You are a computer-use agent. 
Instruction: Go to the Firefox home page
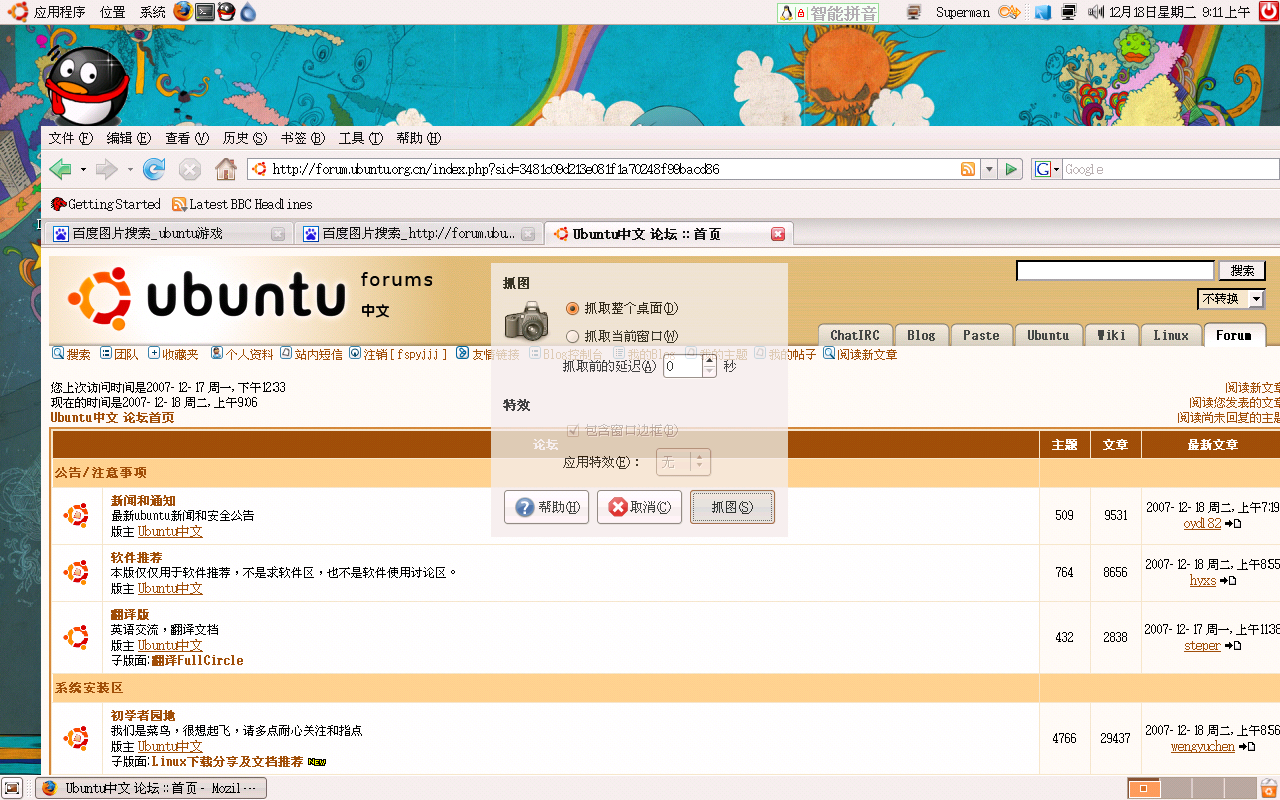click(x=226, y=169)
